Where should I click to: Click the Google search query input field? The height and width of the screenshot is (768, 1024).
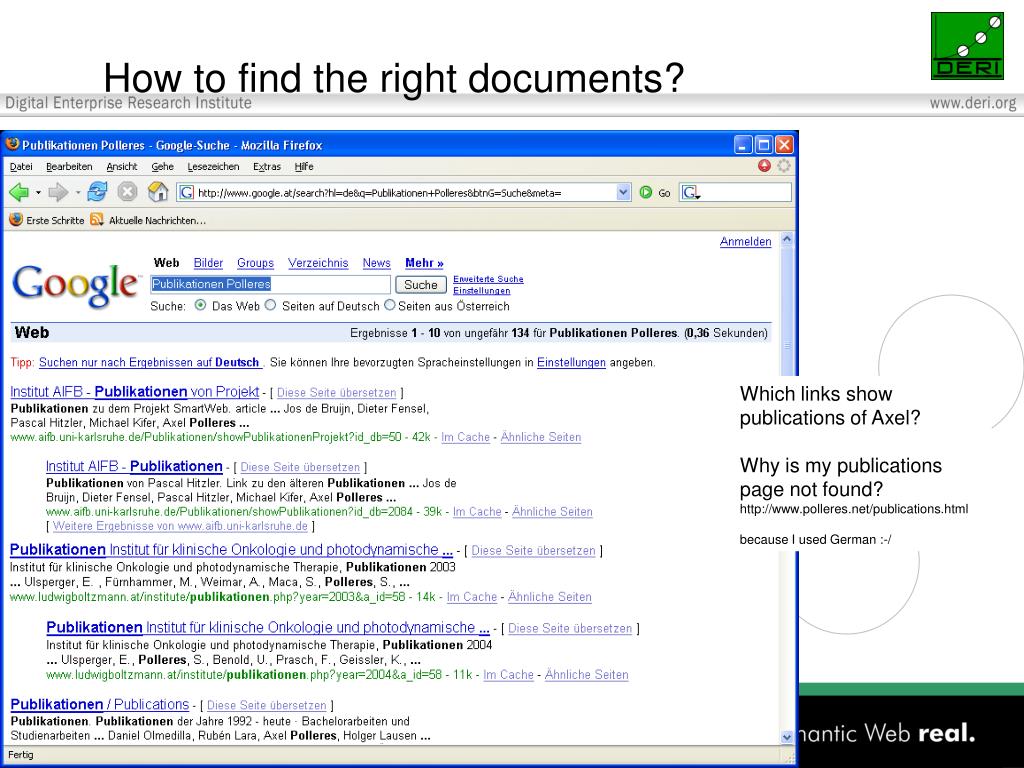(x=270, y=284)
